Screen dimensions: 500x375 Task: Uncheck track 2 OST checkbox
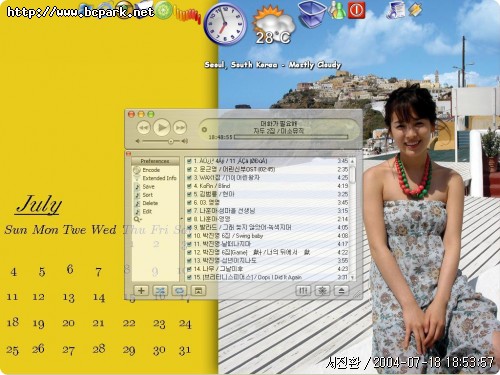(189, 169)
